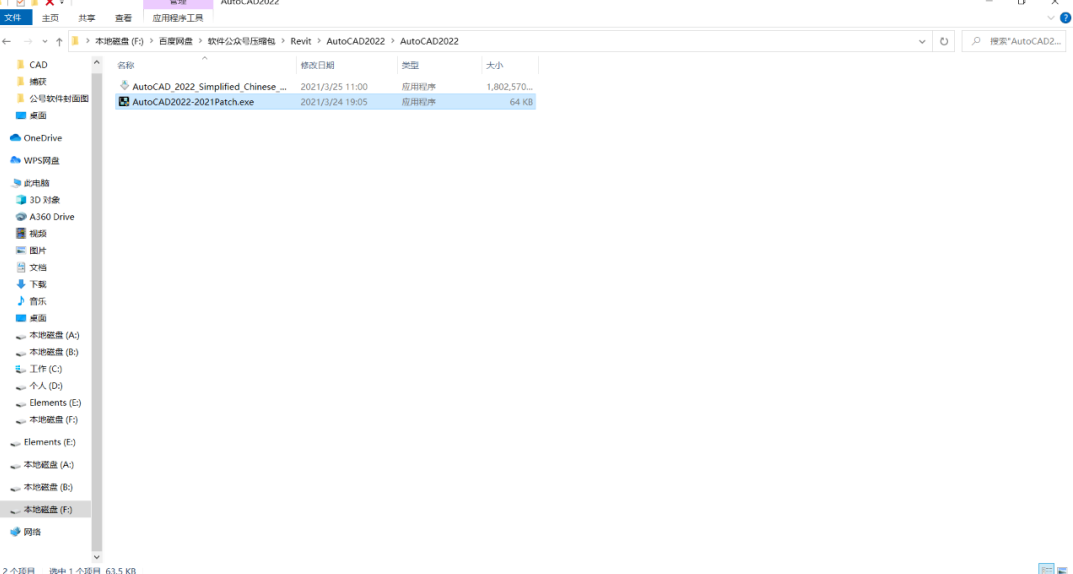Select 百度网盘 in the address breadcrumb

coord(176,41)
